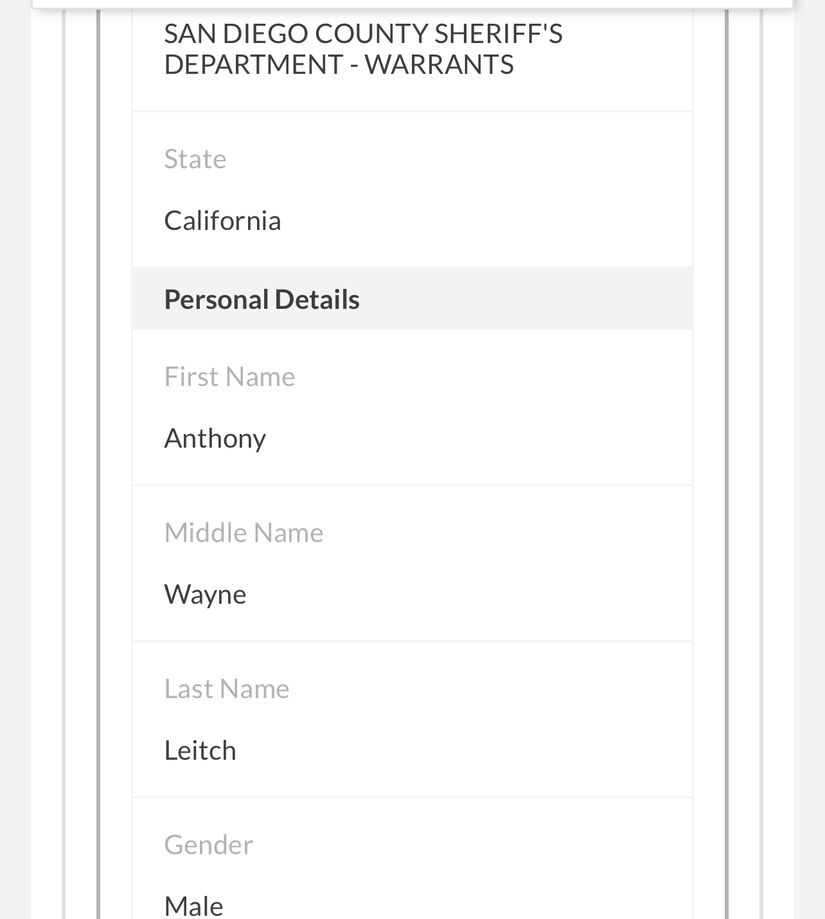
Task: Select the middle name value Wayne
Action: coord(205,595)
